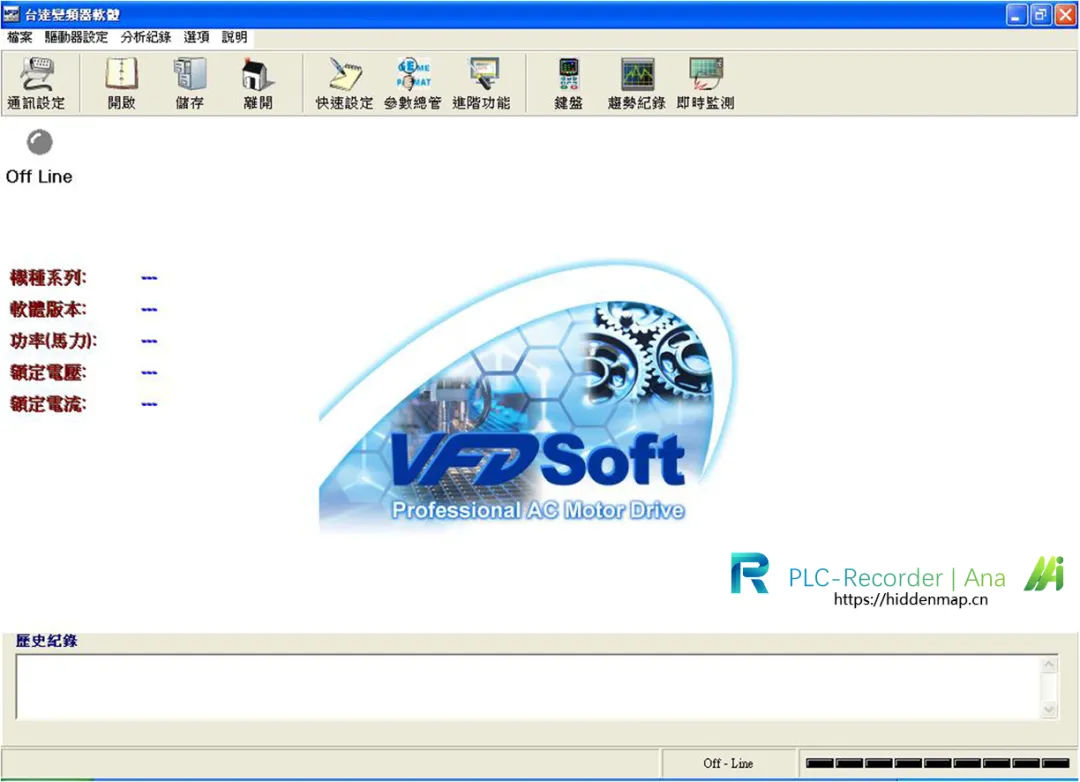Minimize the 台達變頻器軟體 window
Screen dimensions: 1080x782
1017,14
